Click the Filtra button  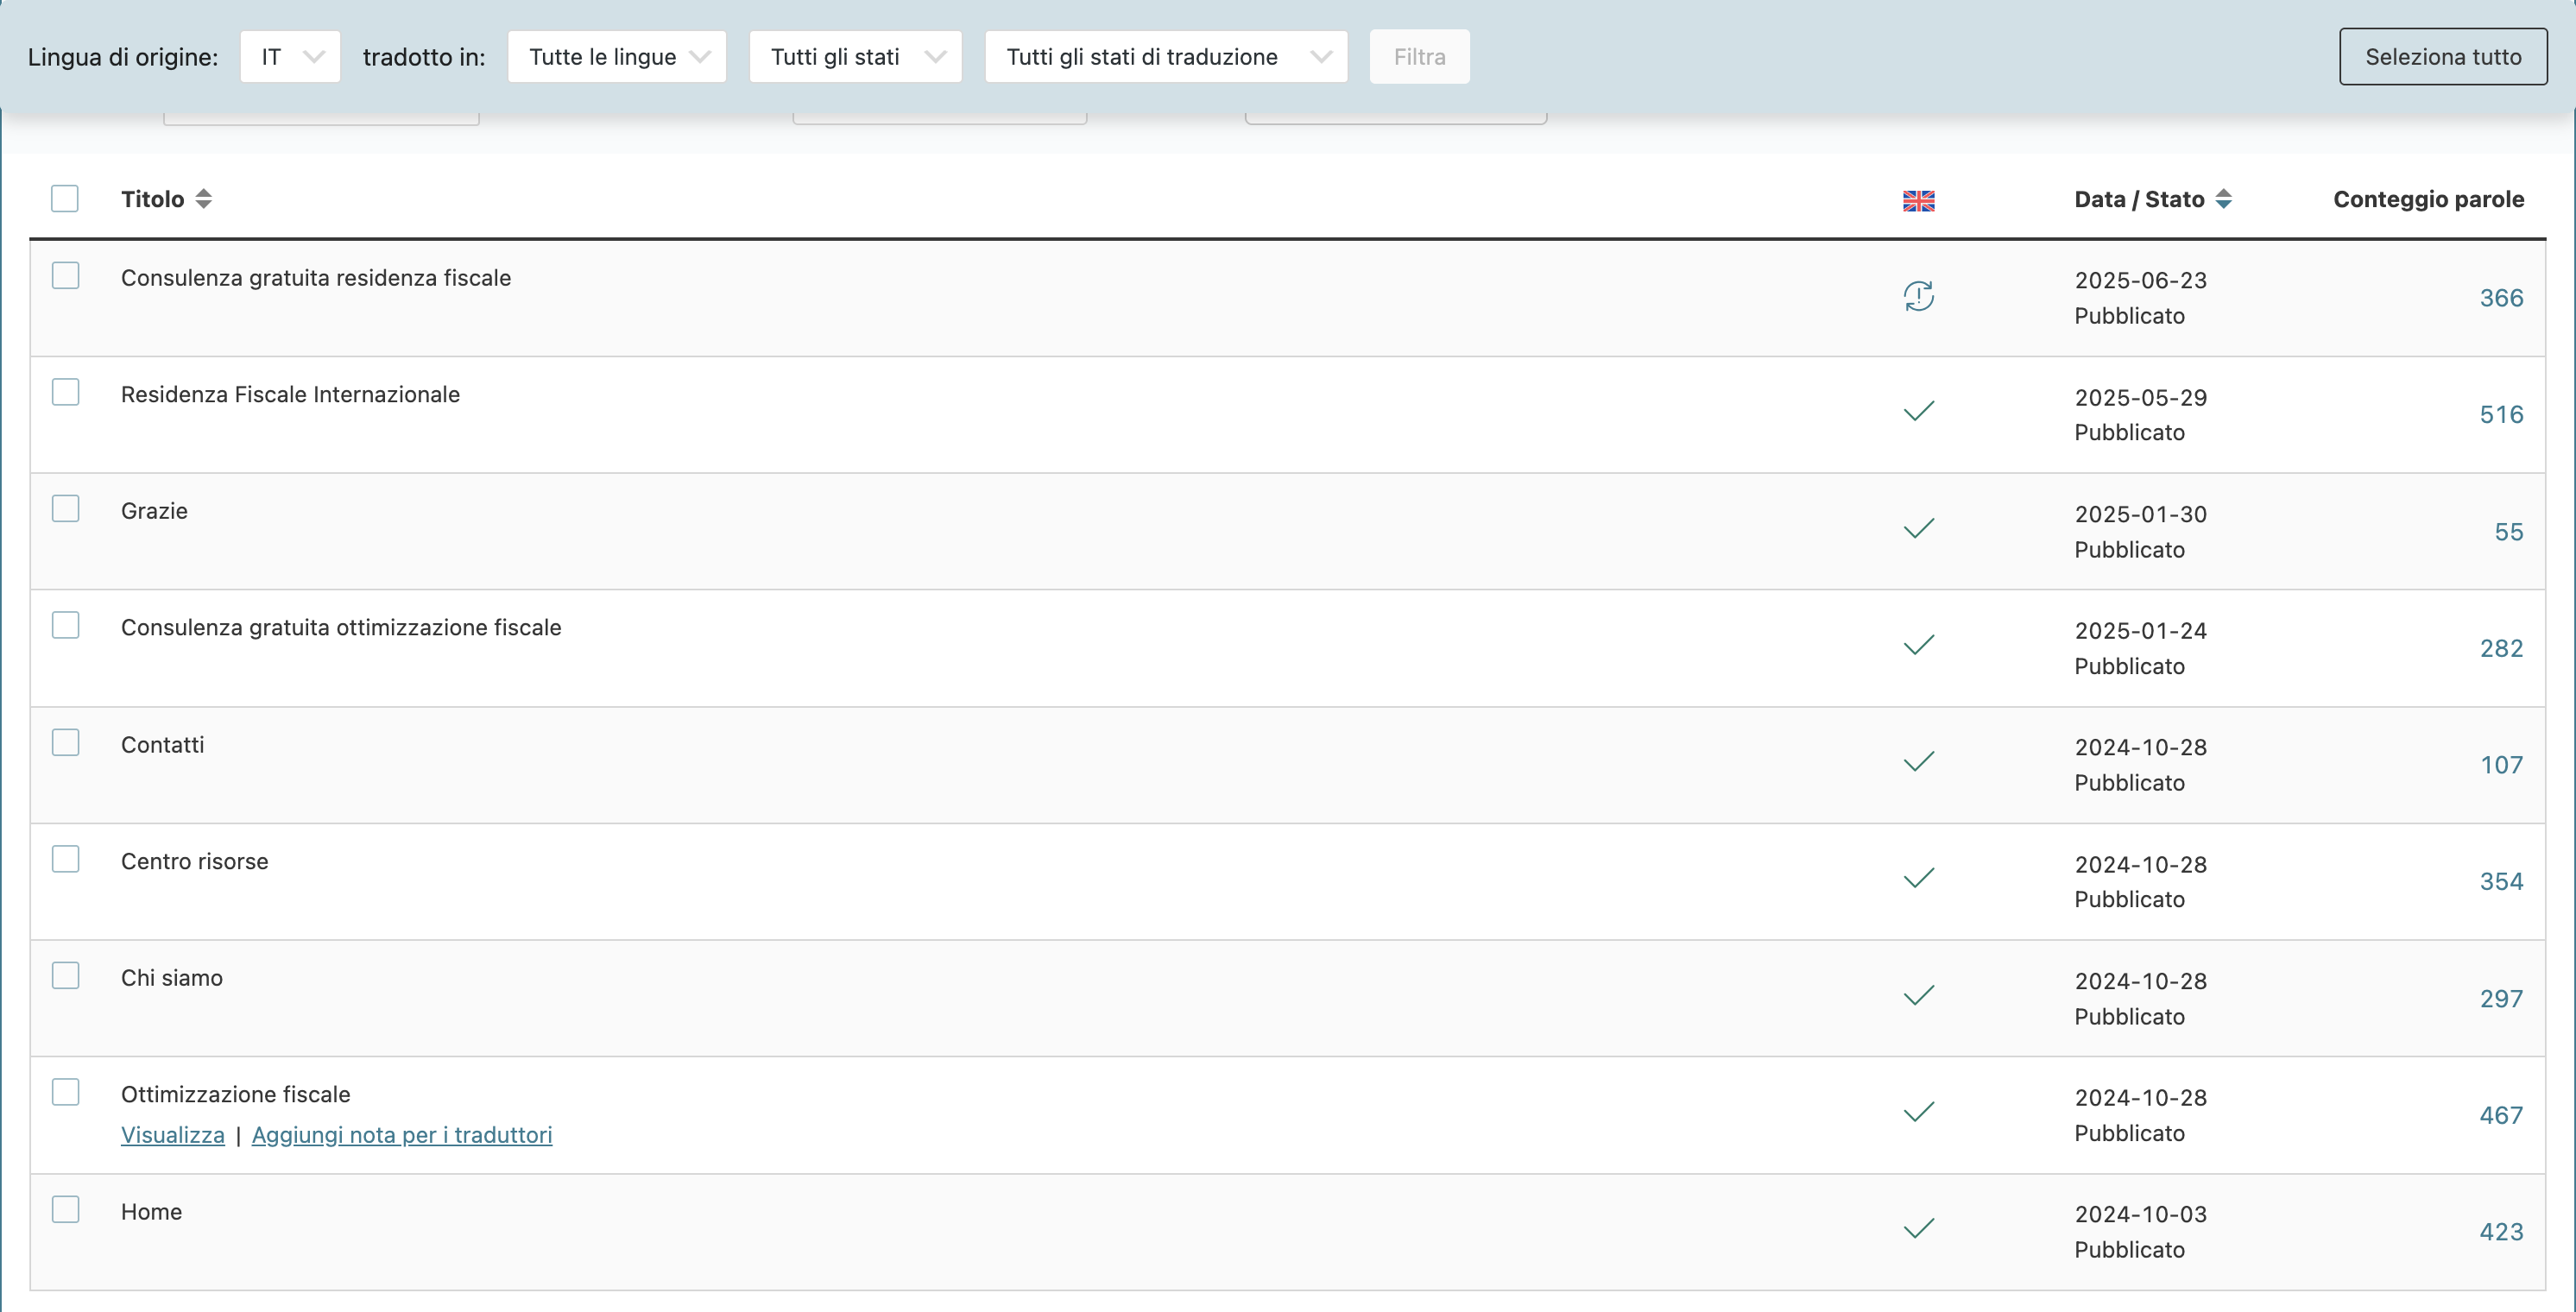pos(1419,57)
